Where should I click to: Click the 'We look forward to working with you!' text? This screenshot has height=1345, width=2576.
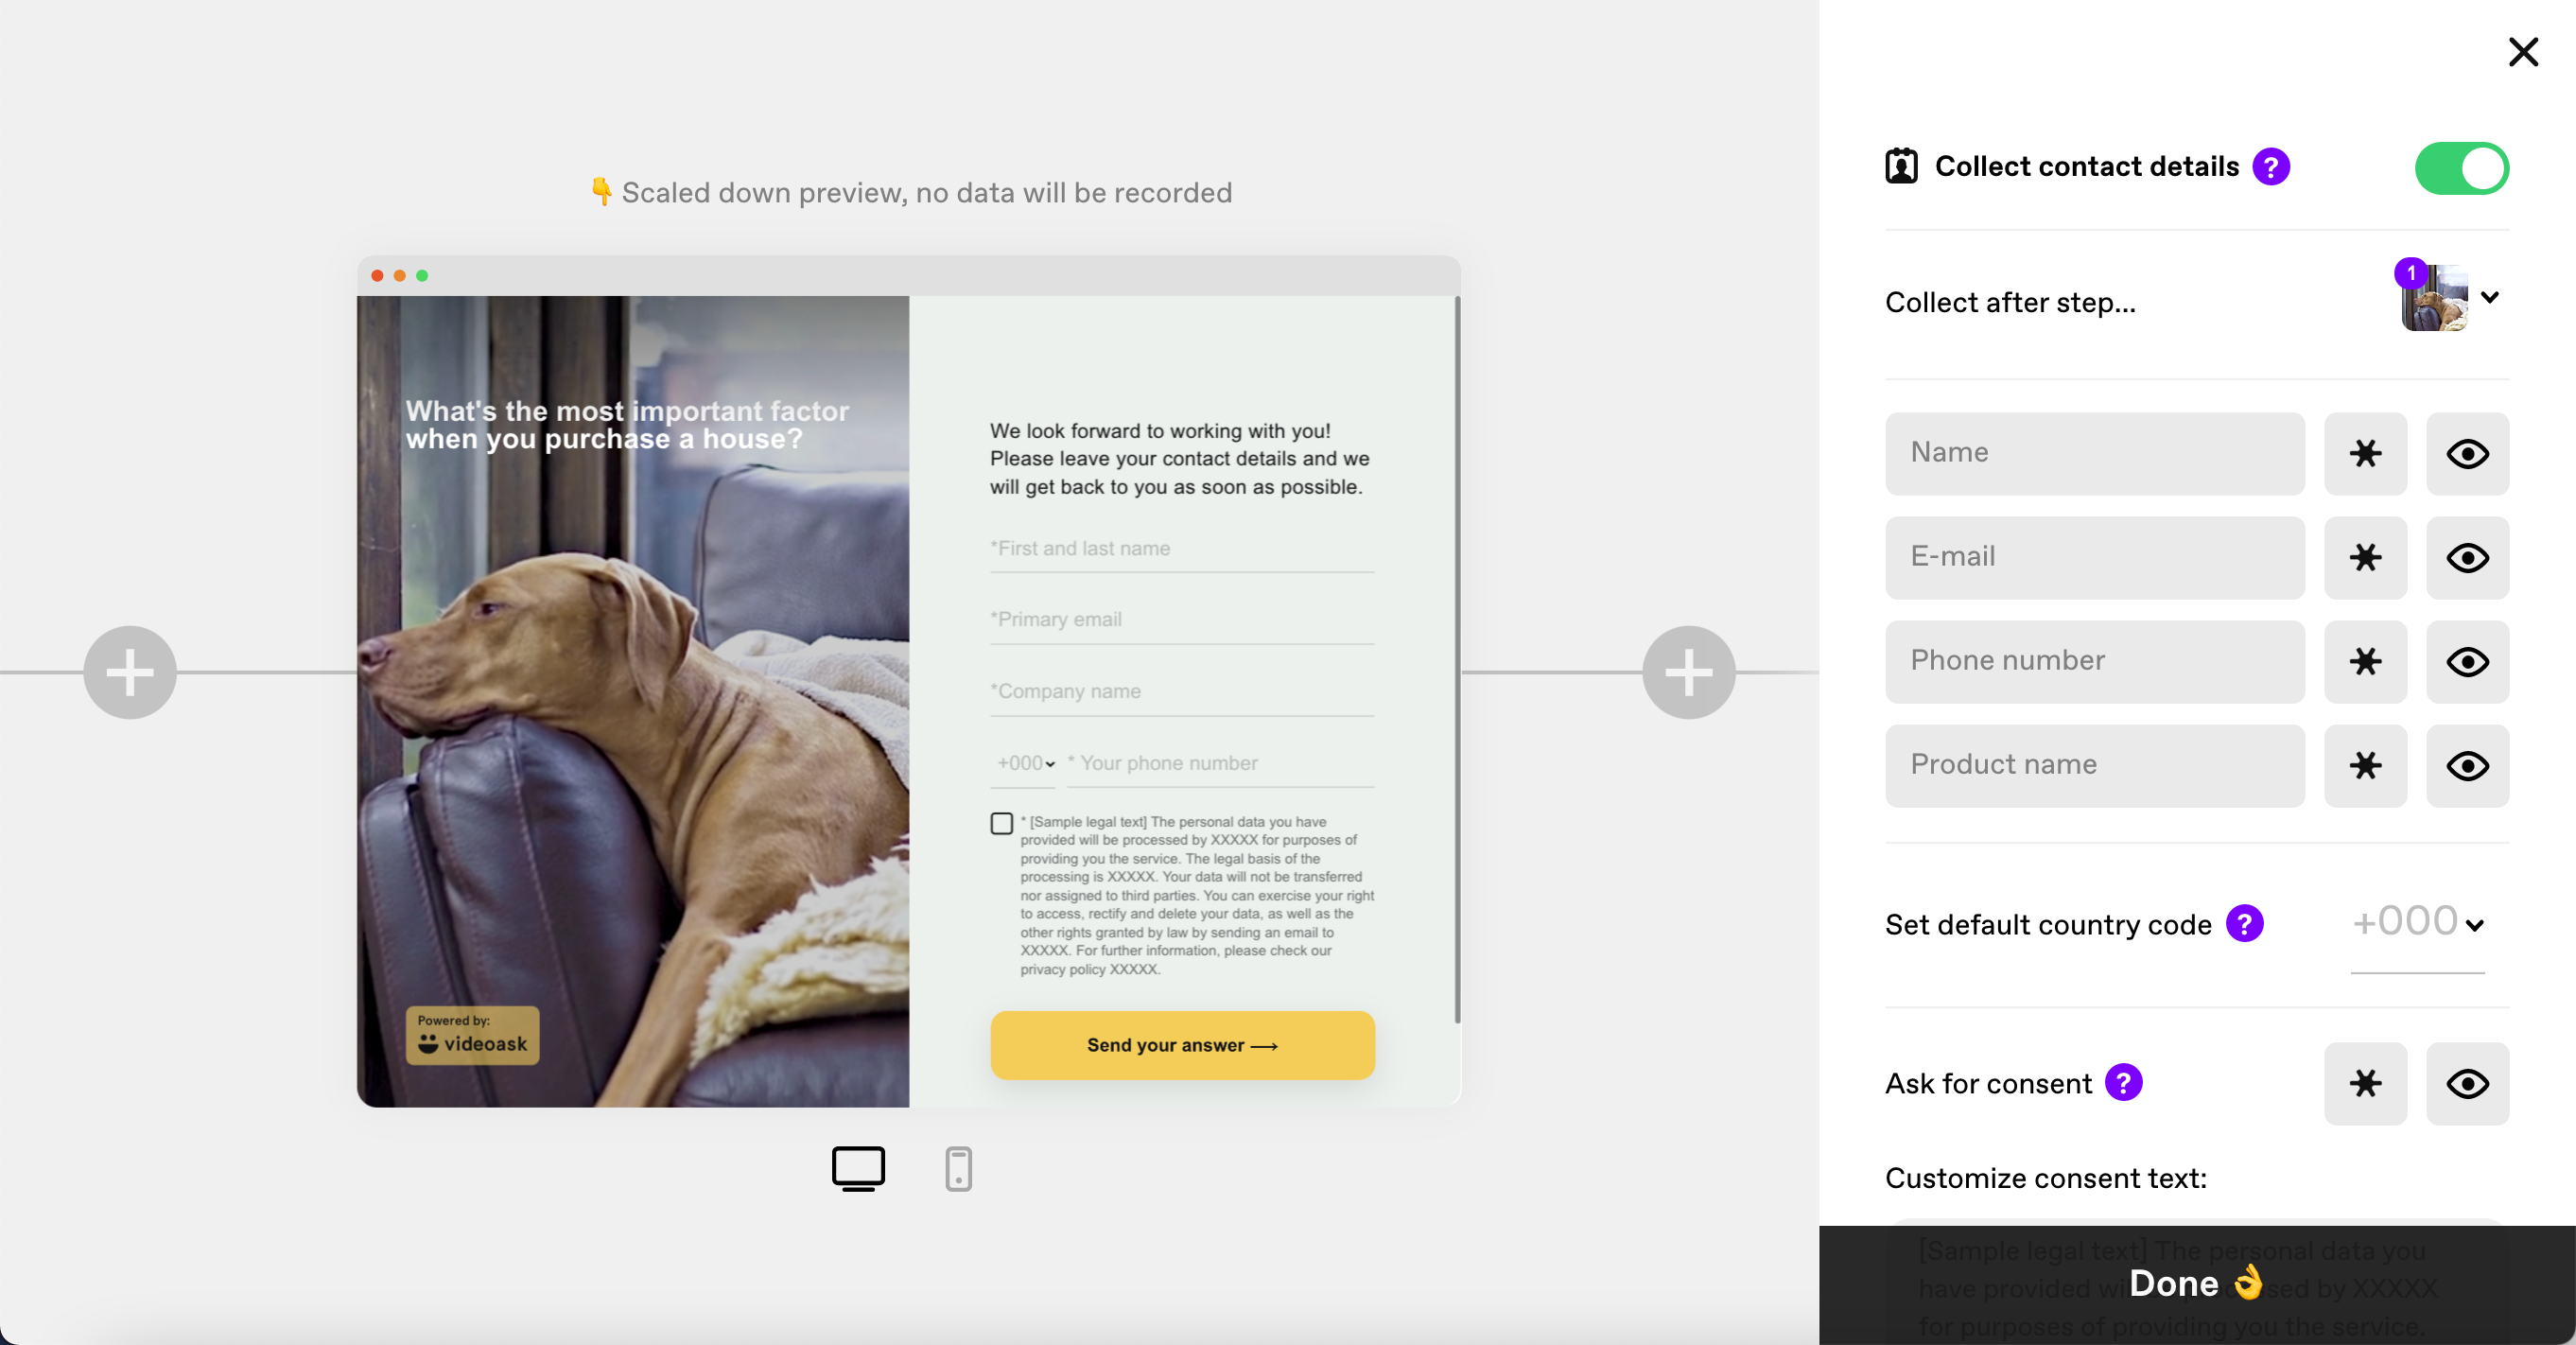click(x=1160, y=431)
